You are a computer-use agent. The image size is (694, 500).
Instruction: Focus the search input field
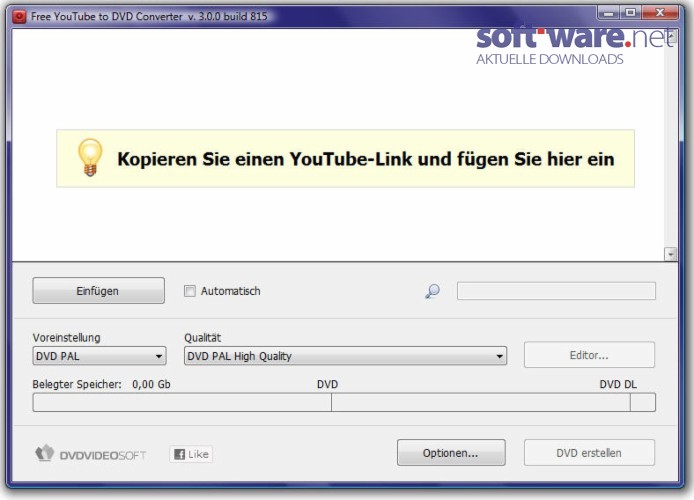[x=556, y=291]
